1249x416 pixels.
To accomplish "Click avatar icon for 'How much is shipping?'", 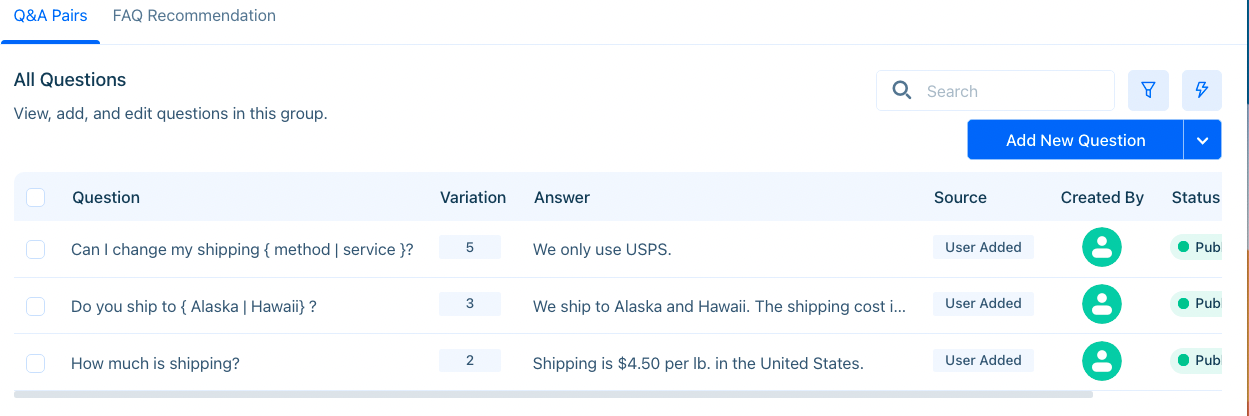I will point(1102,361).
